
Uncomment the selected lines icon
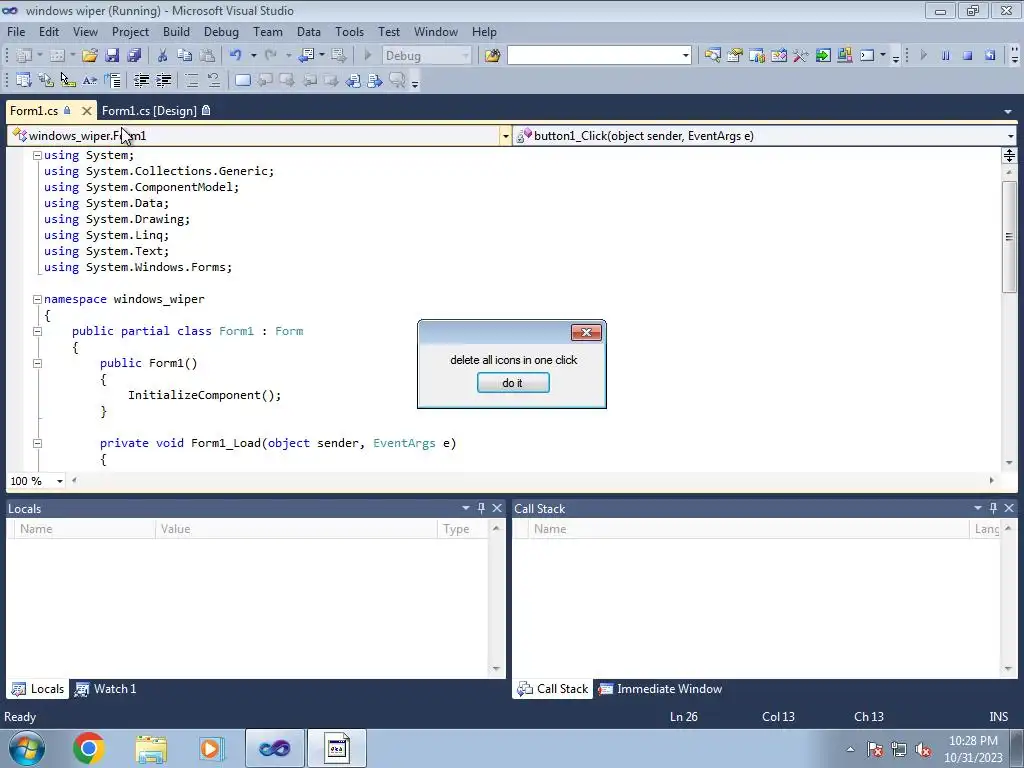point(214,80)
